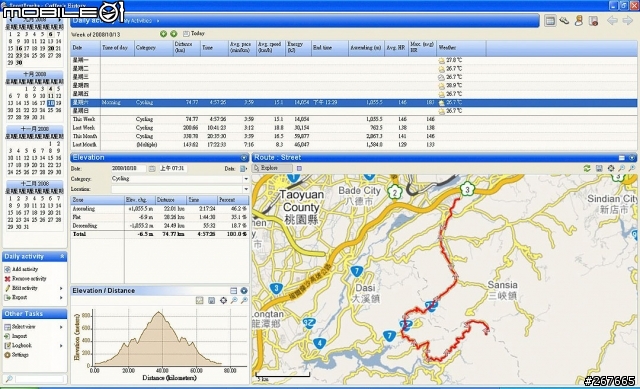The width and height of the screenshot is (640, 389).
Task: Open the Route panel options menu
Action: point(632,158)
